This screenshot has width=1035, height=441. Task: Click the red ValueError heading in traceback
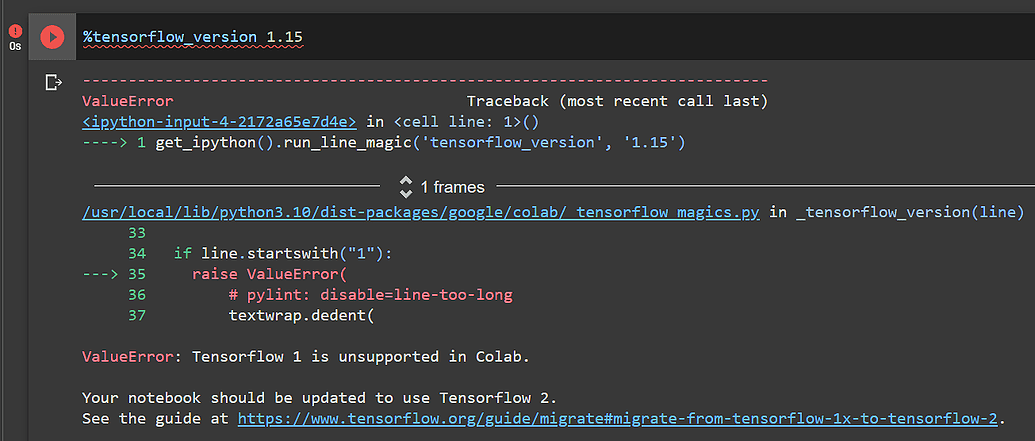coord(128,101)
